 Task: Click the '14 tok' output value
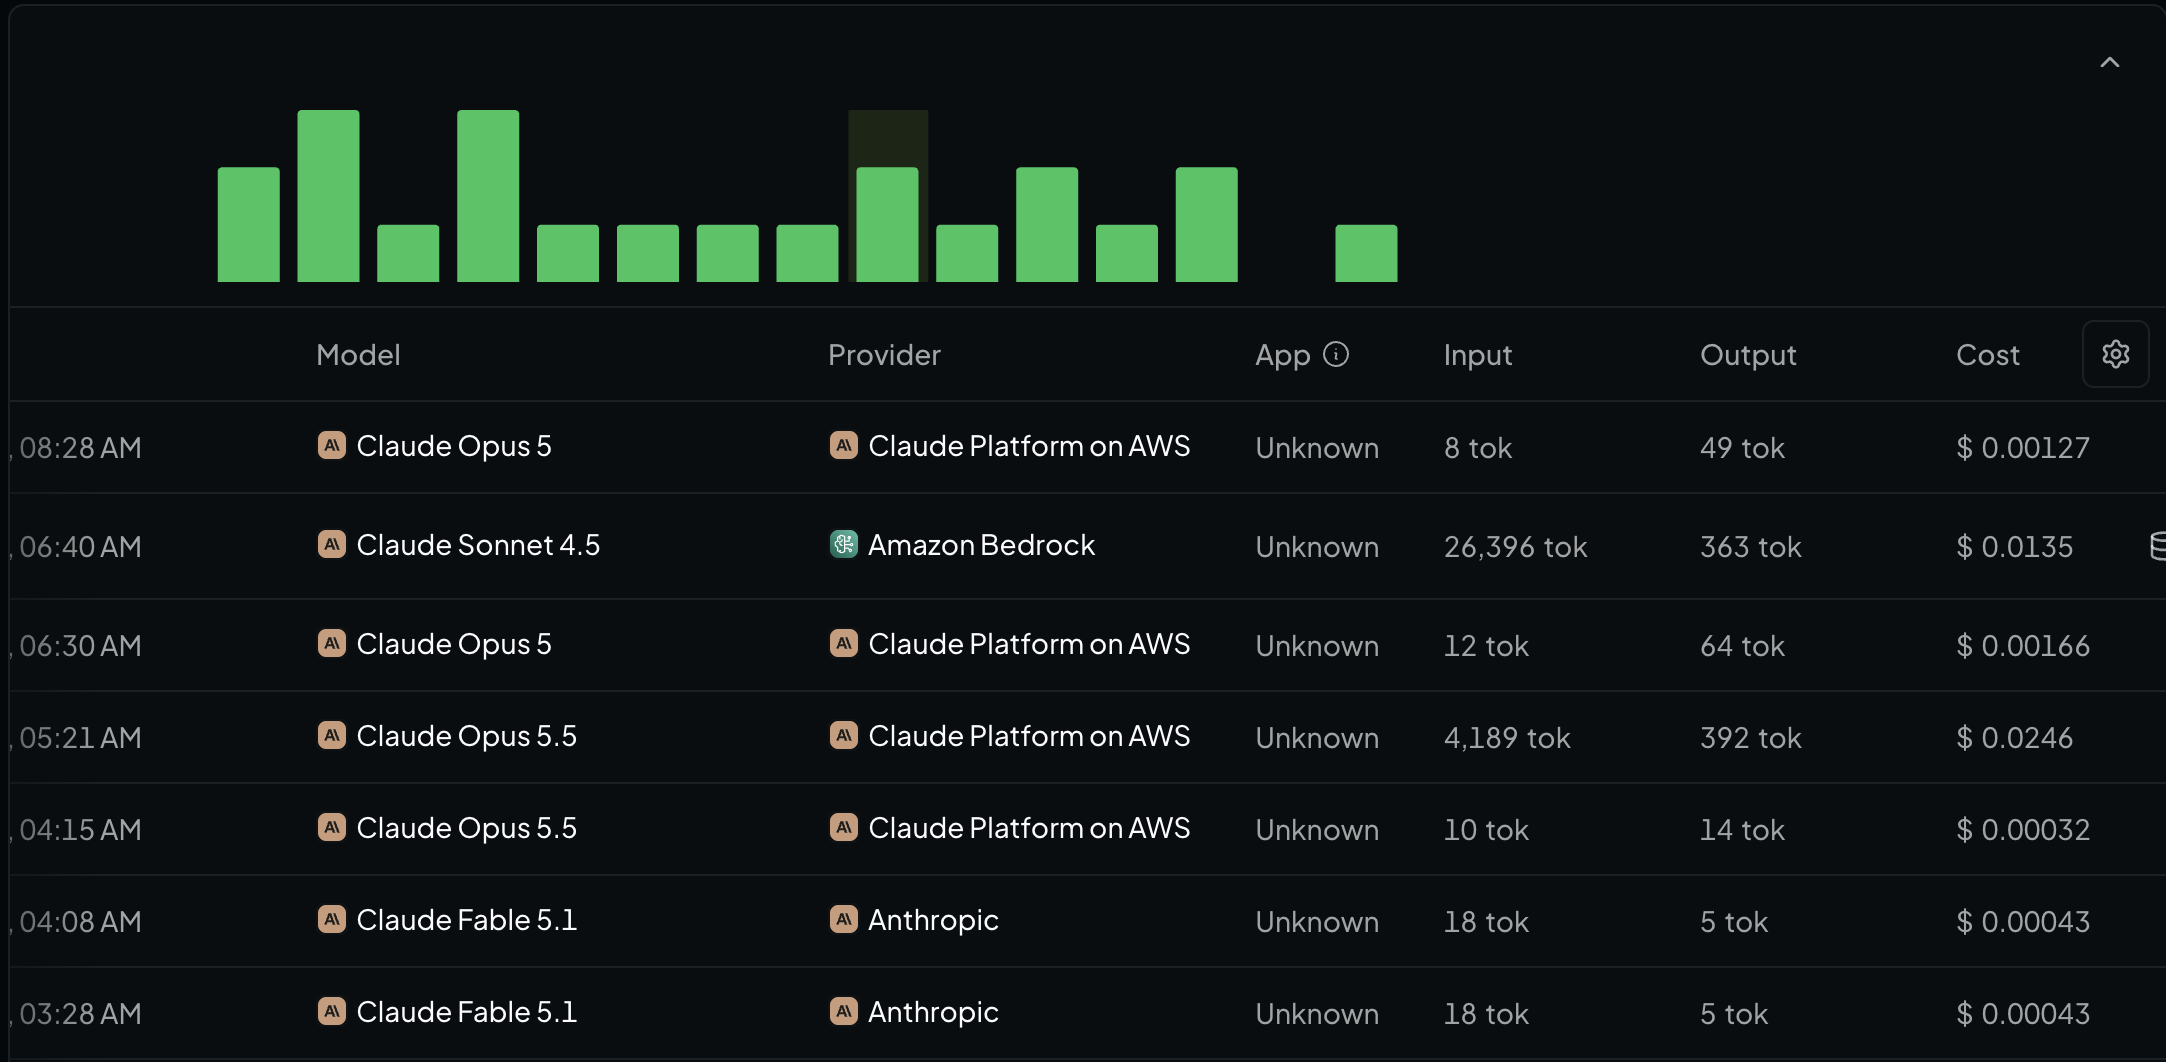[x=1742, y=829]
